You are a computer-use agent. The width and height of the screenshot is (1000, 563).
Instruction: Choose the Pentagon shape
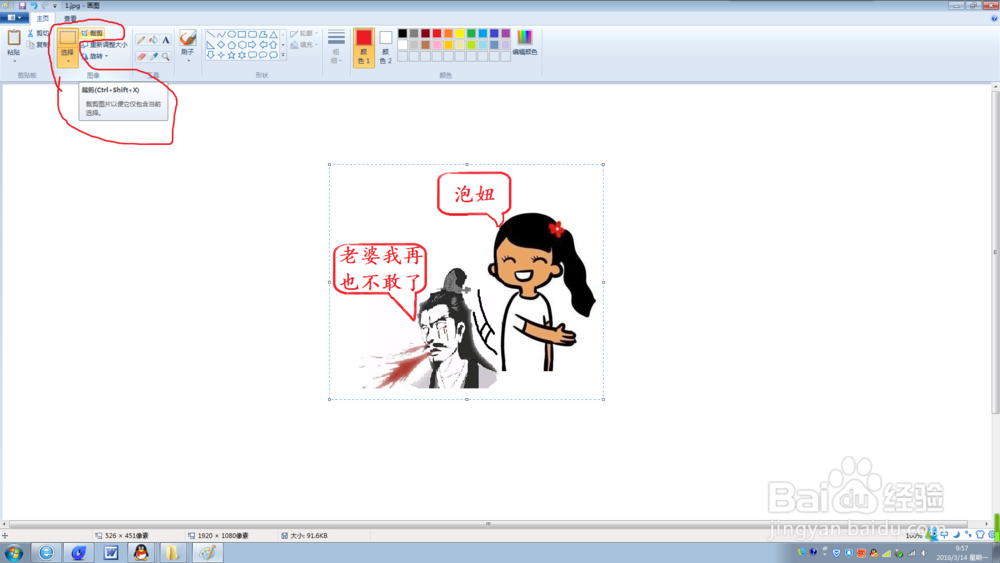pyautogui.click(x=232, y=45)
